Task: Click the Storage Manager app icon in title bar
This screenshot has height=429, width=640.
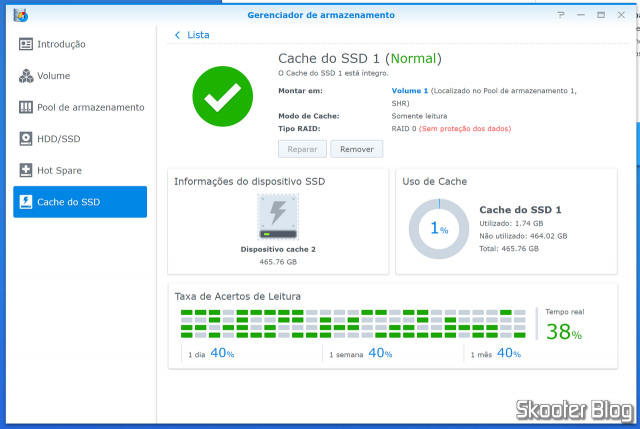Action: click(20, 16)
